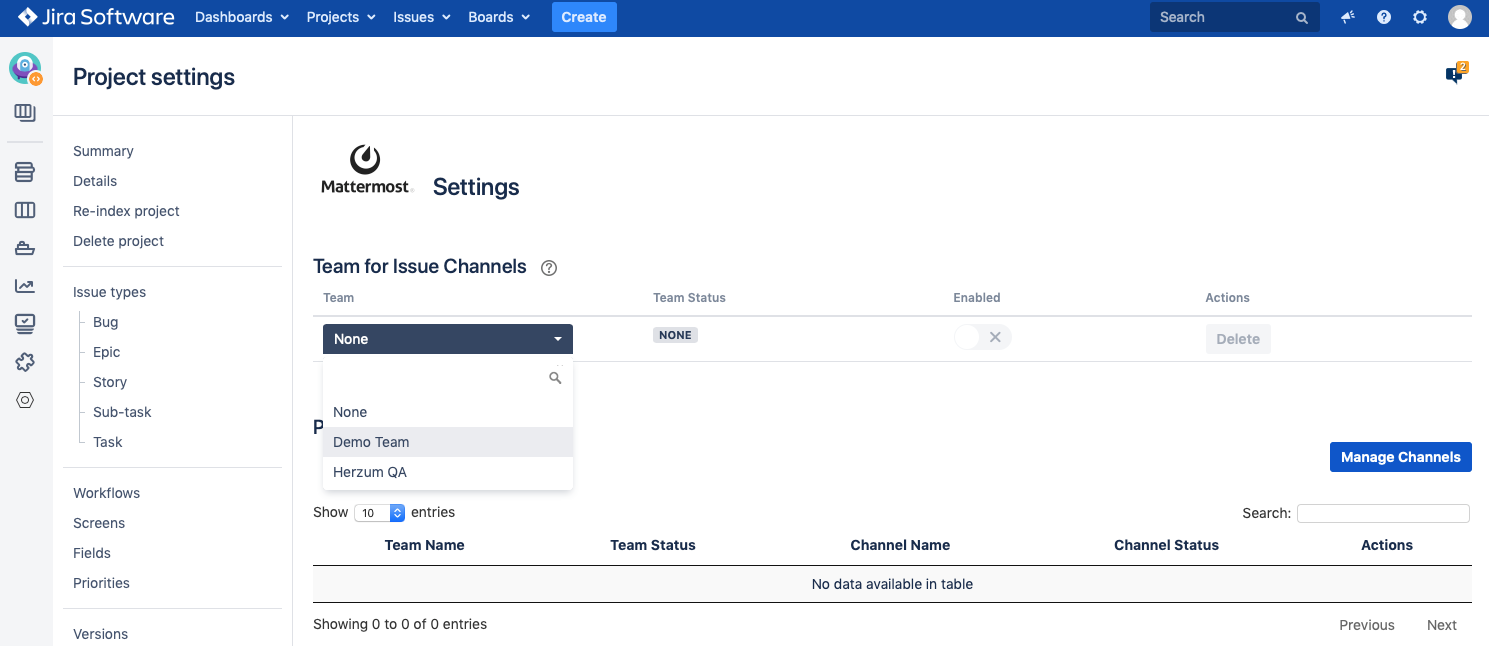
Task: Open the Workflows settings link
Action: pyautogui.click(x=106, y=493)
